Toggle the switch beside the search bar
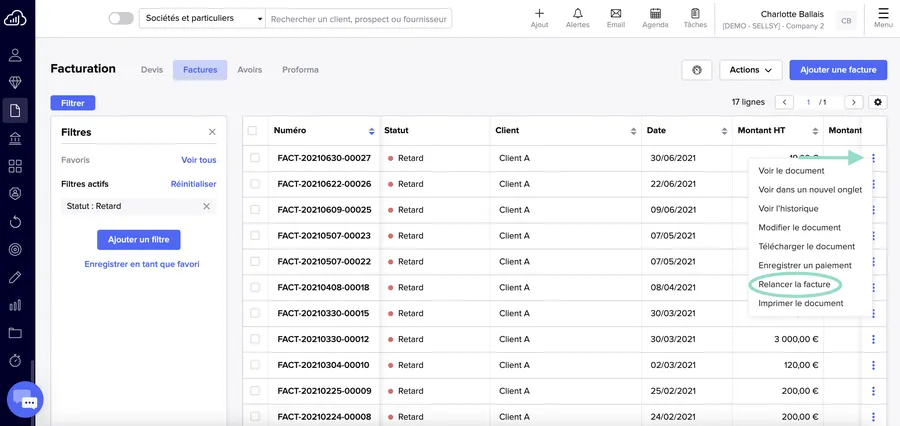The width and height of the screenshot is (900, 426). click(x=121, y=19)
